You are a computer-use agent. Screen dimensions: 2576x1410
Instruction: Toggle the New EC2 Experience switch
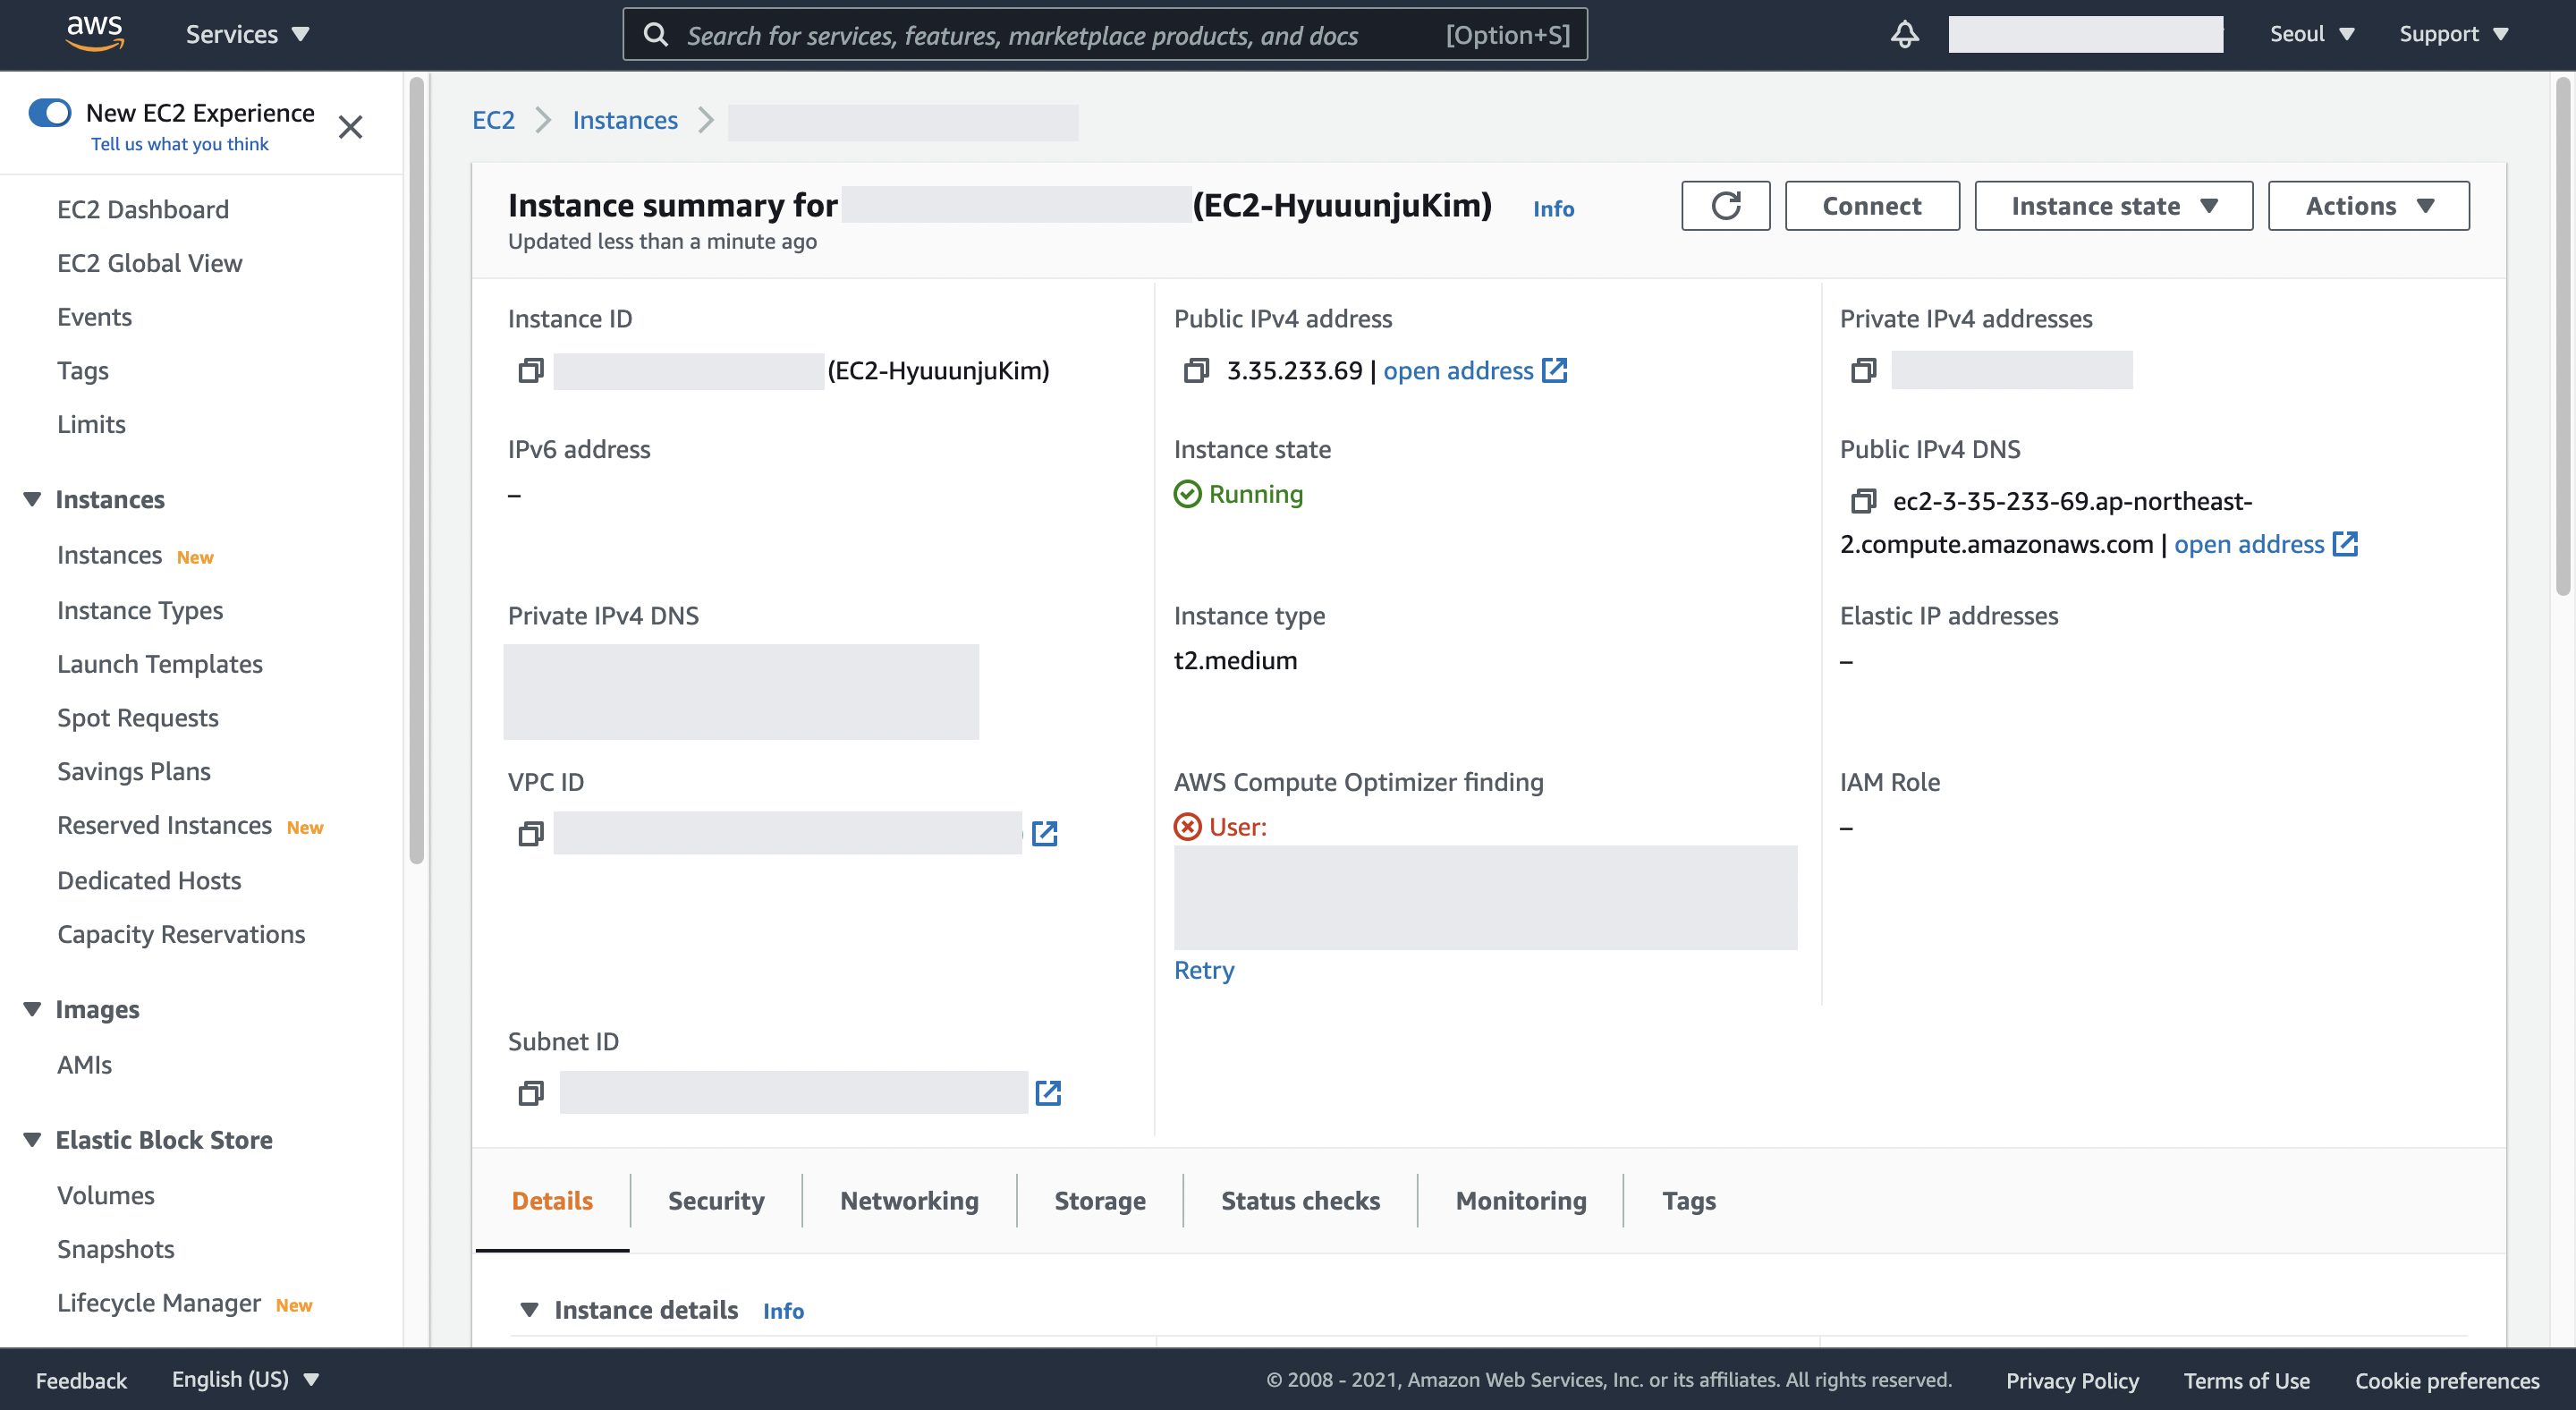[x=50, y=112]
